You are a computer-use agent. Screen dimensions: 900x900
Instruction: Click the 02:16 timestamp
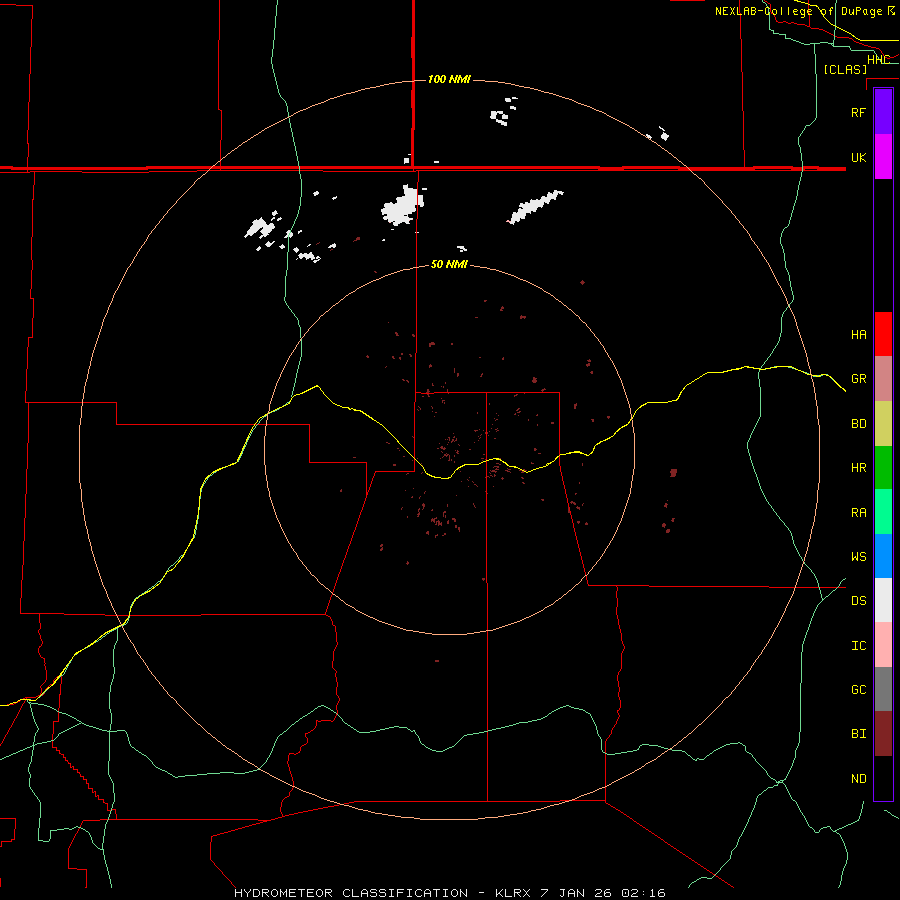pos(643,893)
